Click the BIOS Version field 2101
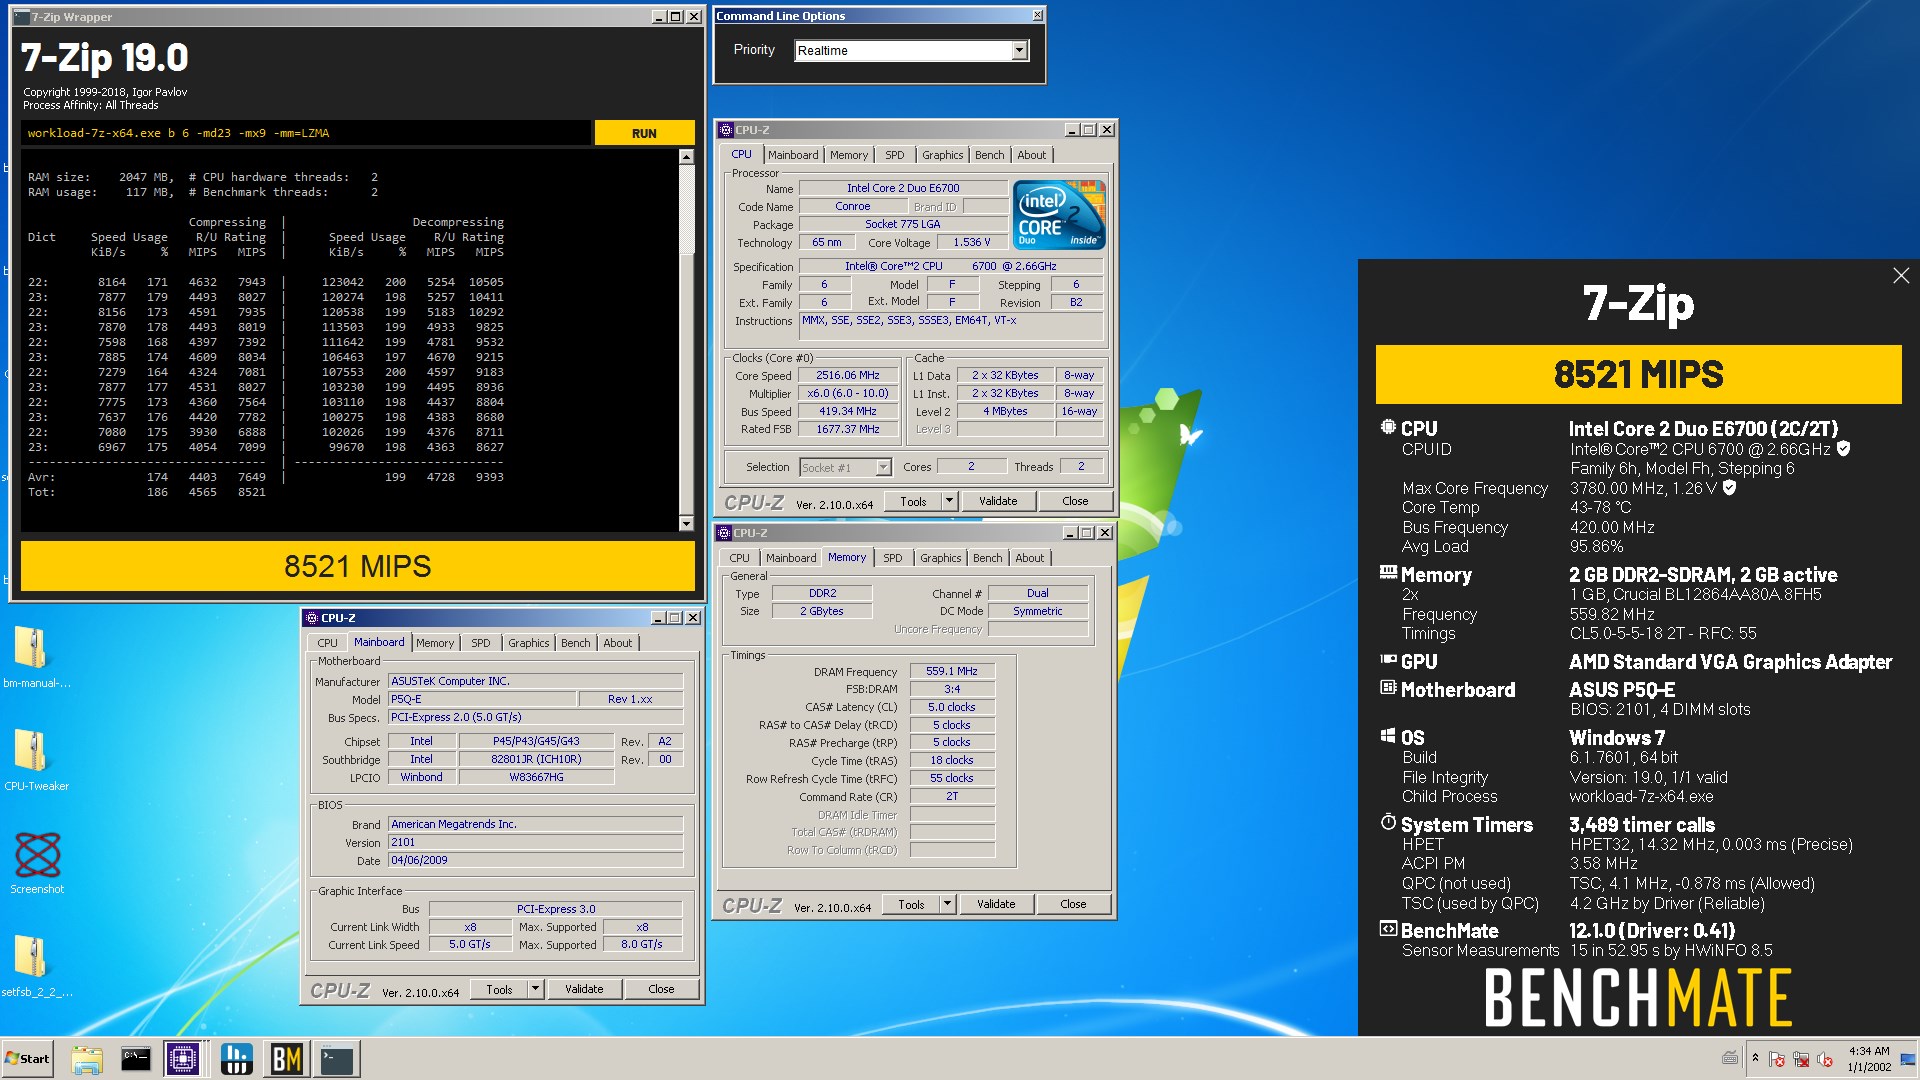Screen dimensions: 1920x1080 tap(536, 843)
